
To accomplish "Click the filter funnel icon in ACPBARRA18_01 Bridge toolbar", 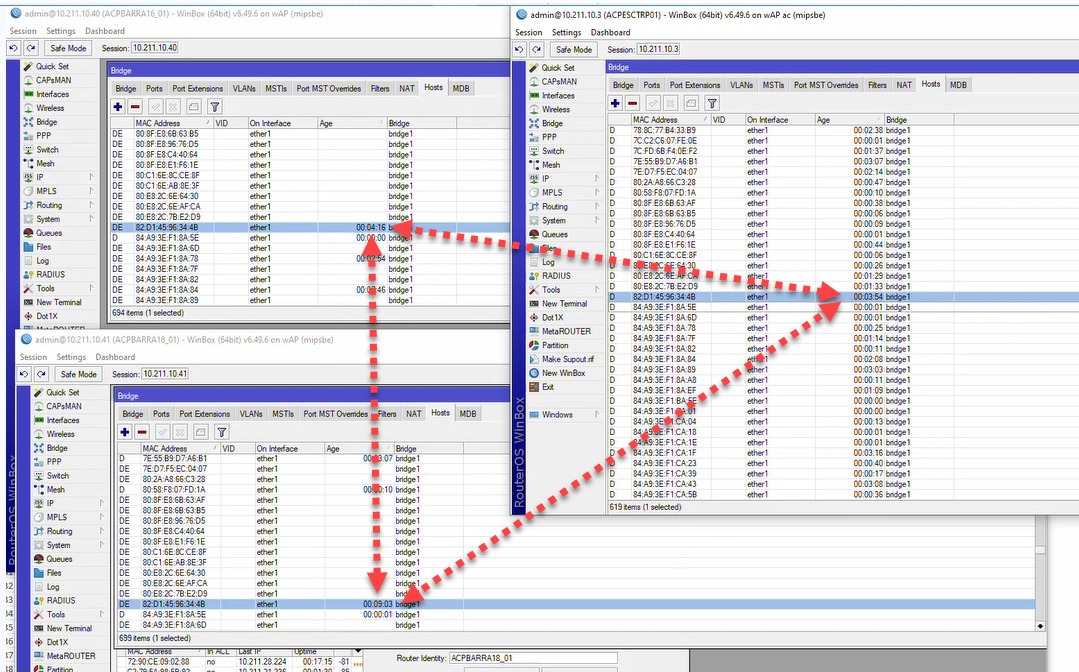I will 222,432.
